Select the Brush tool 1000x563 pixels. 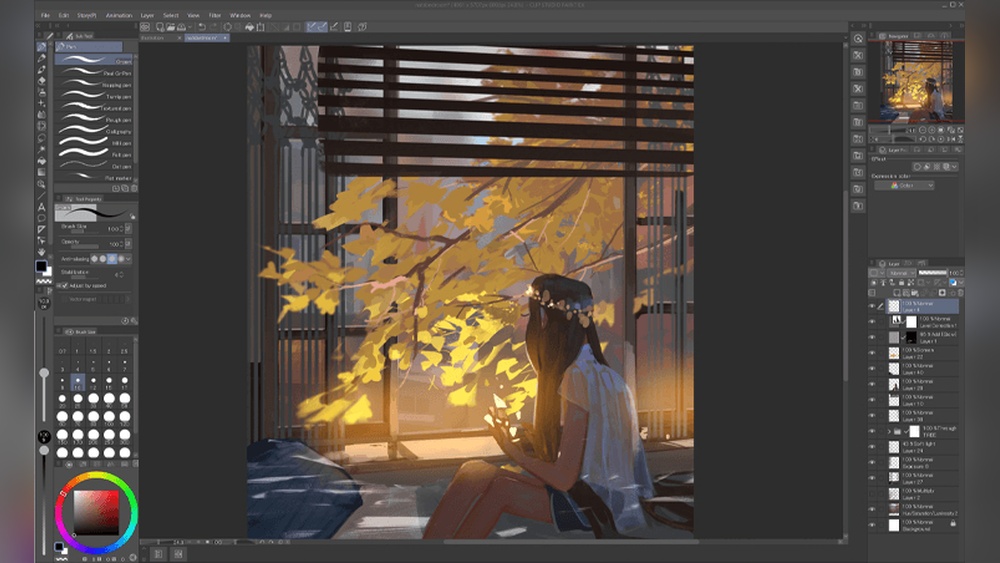(41, 69)
